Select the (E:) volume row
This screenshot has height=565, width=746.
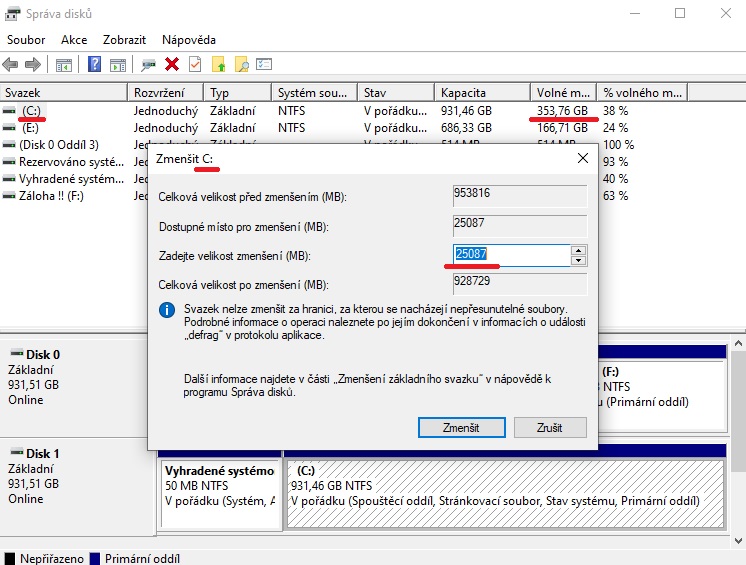[31, 128]
